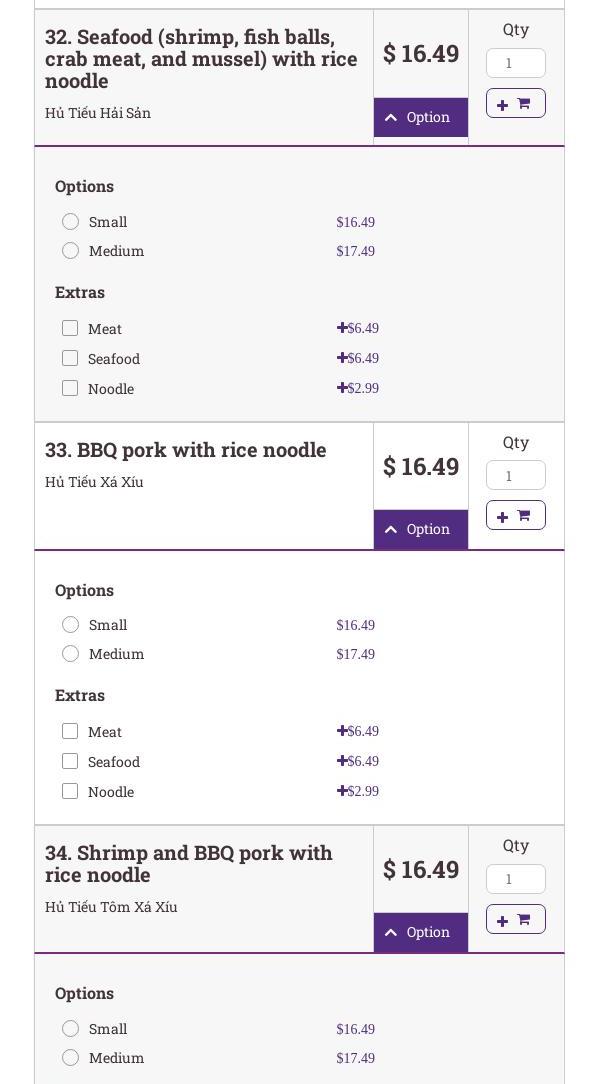The width and height of the screenshot is (605, 1084).
Task: Collapse the Option panel for item 34
Action: click(x=420, y=932)
